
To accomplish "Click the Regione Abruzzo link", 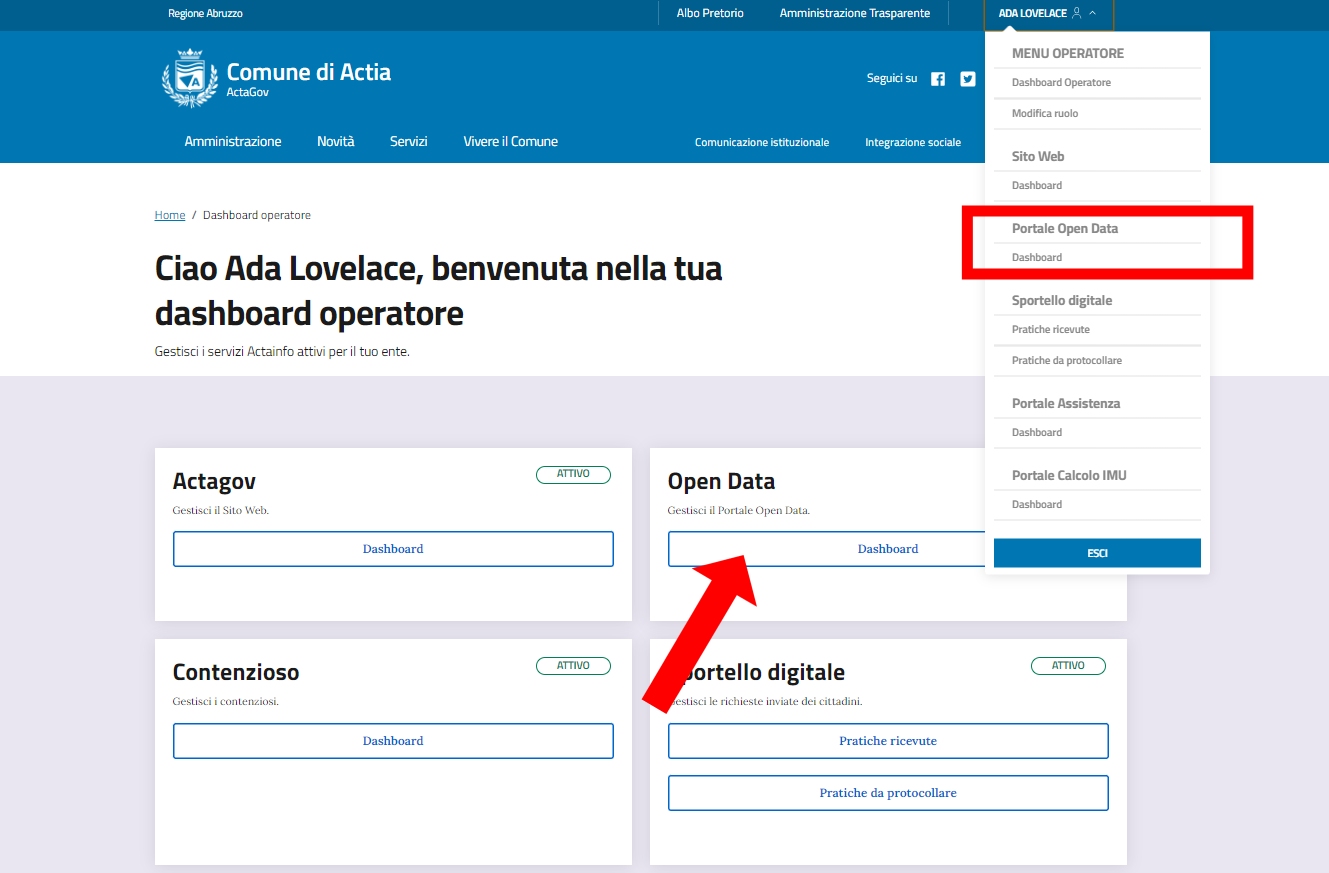I will (x=205, y=14).
